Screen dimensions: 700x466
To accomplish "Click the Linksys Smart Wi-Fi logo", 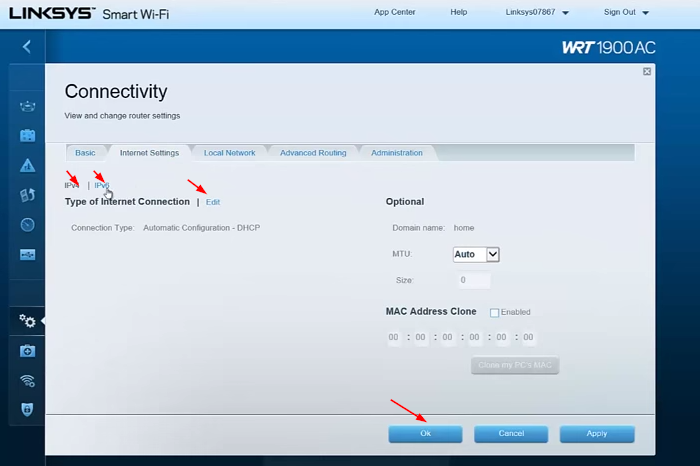I will point(89,13).
